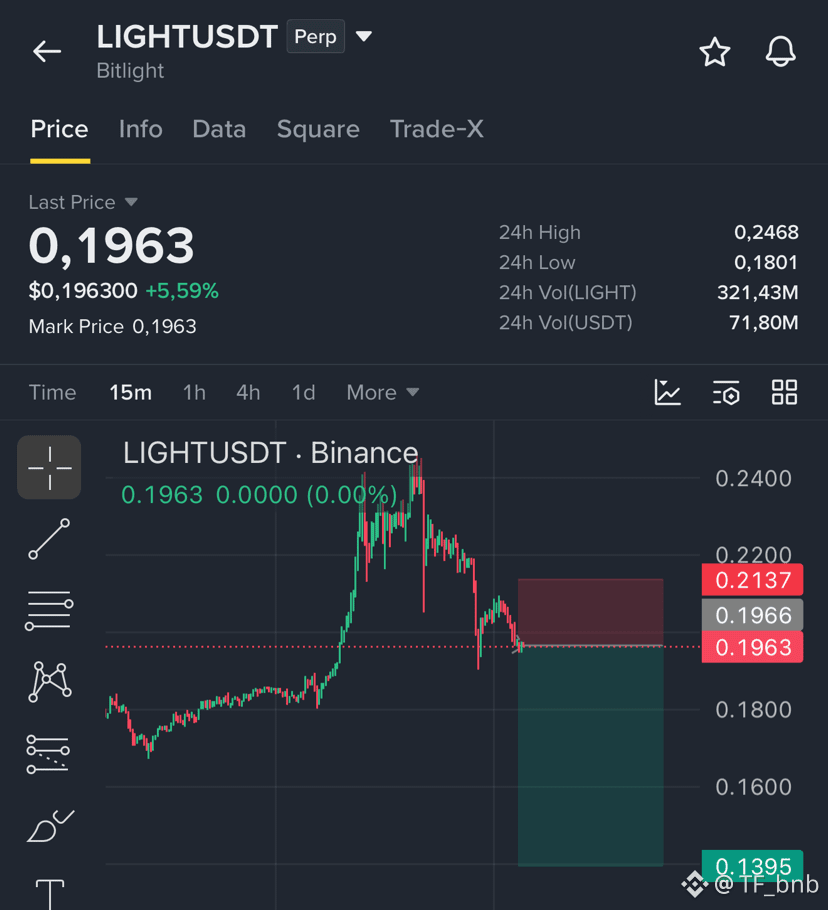Click the 0.2137 stop-loss price label
The image size is (828, 910).
tap(753, 580)
